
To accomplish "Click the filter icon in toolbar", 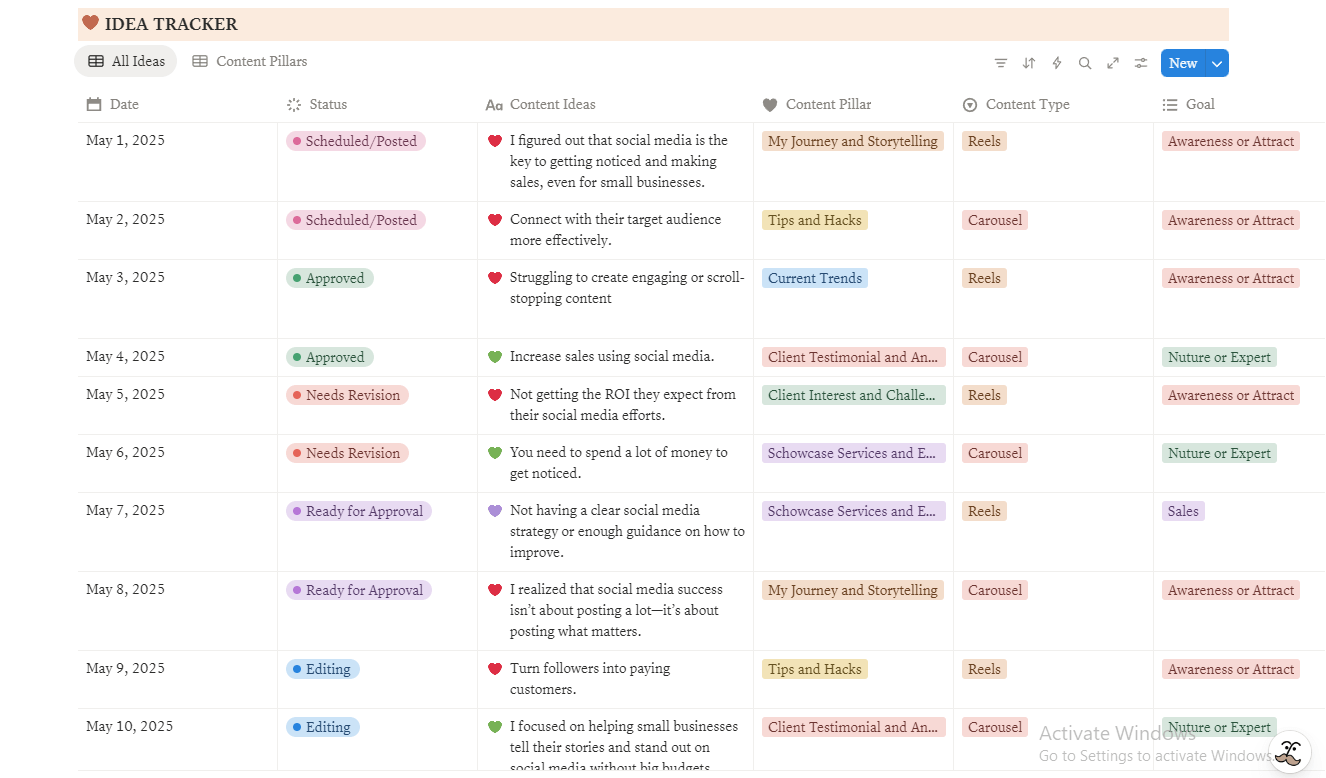I will [x=1000, y=63].
